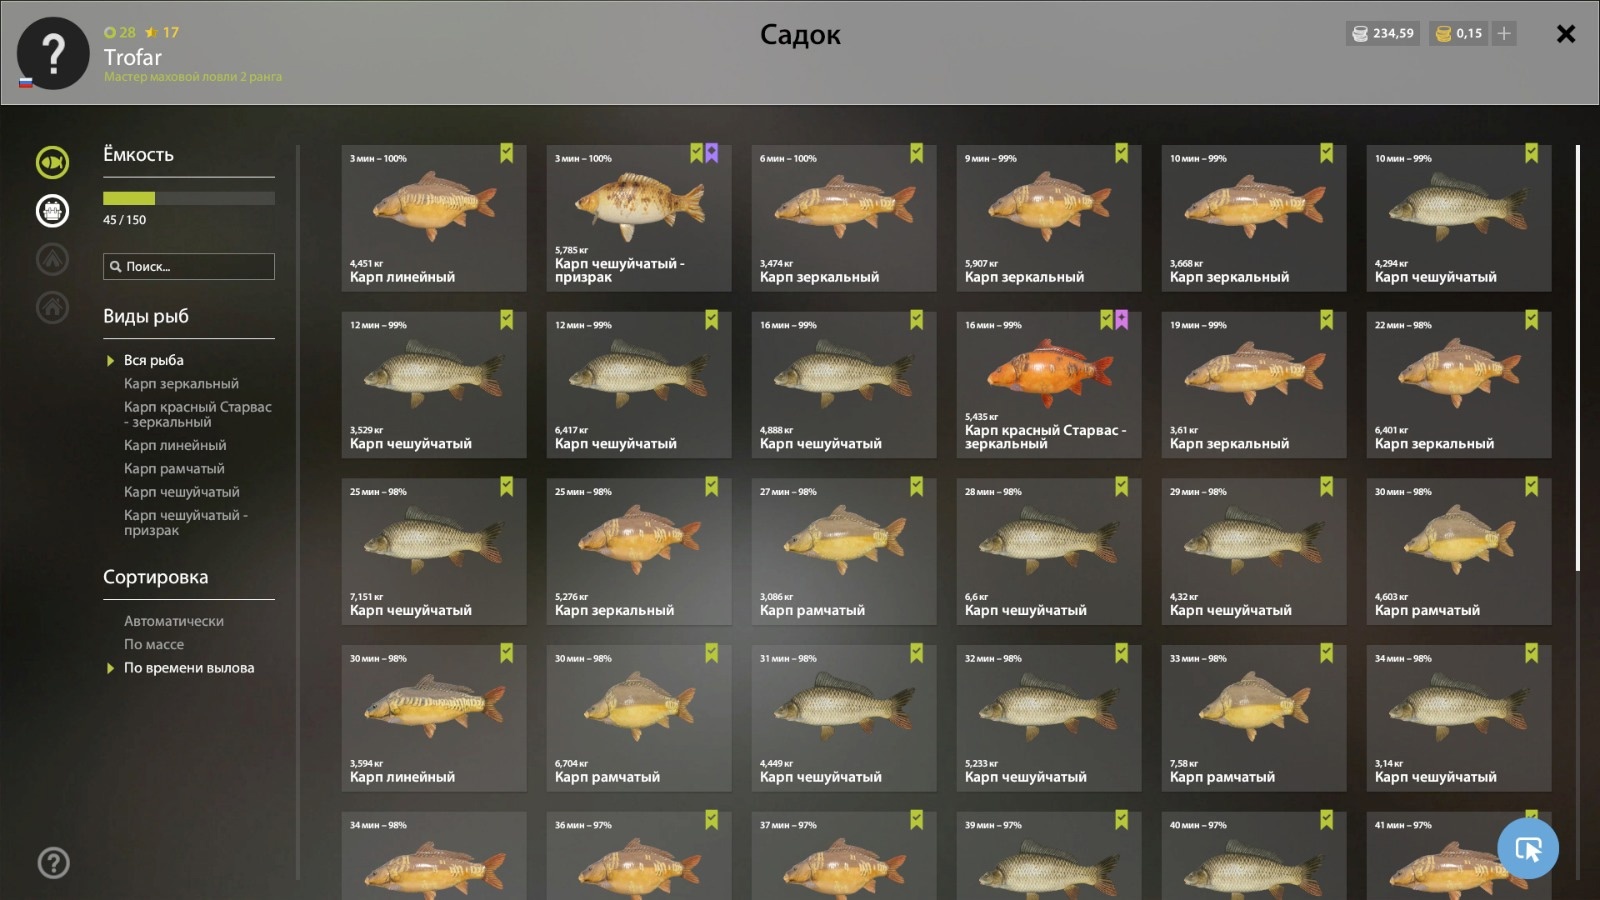Toggle green bookmark on Карп линейный 4,451 кг

(507, 153)
